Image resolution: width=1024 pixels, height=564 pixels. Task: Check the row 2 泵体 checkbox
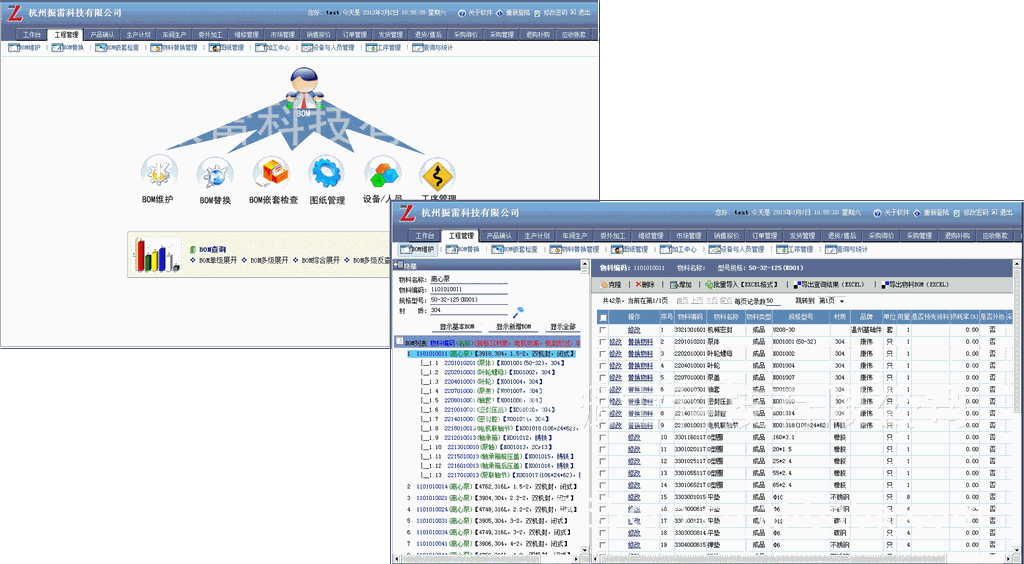[603, 342]
